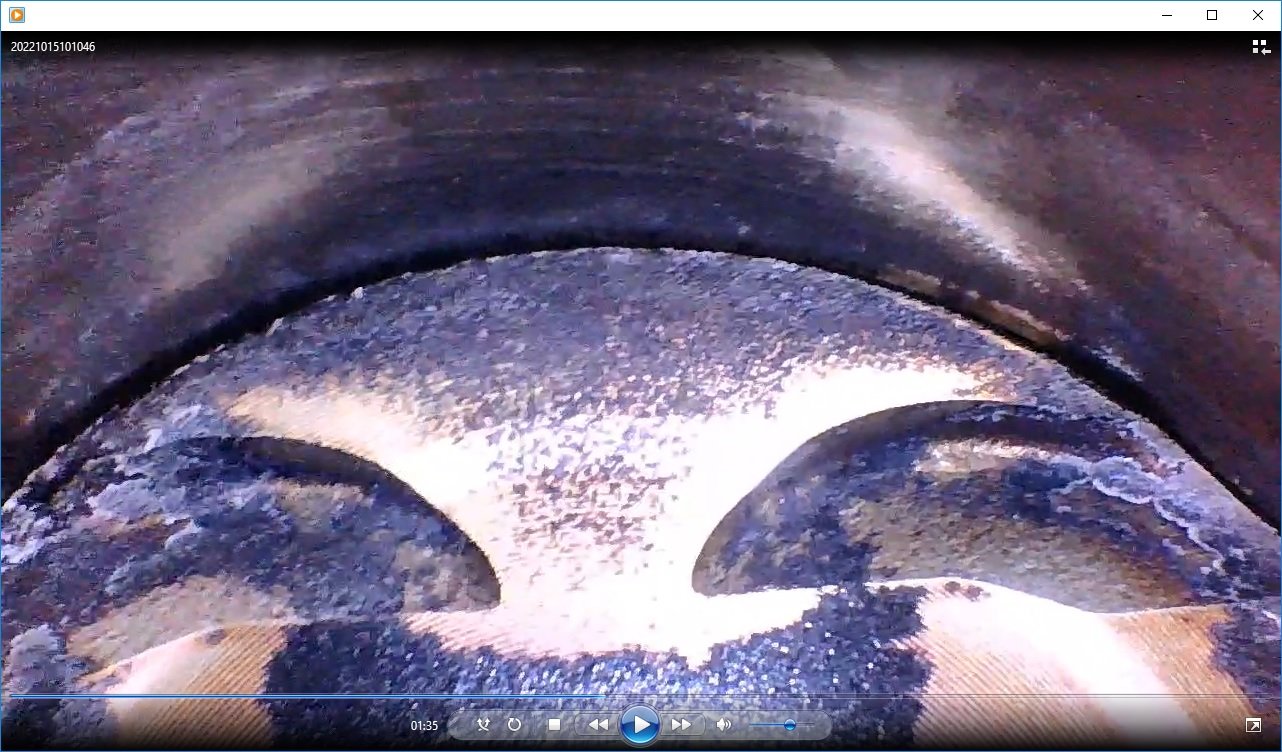This screenshot has width=1282, height=752.
Task: Switch to Library view
Action: [1261, 47]
